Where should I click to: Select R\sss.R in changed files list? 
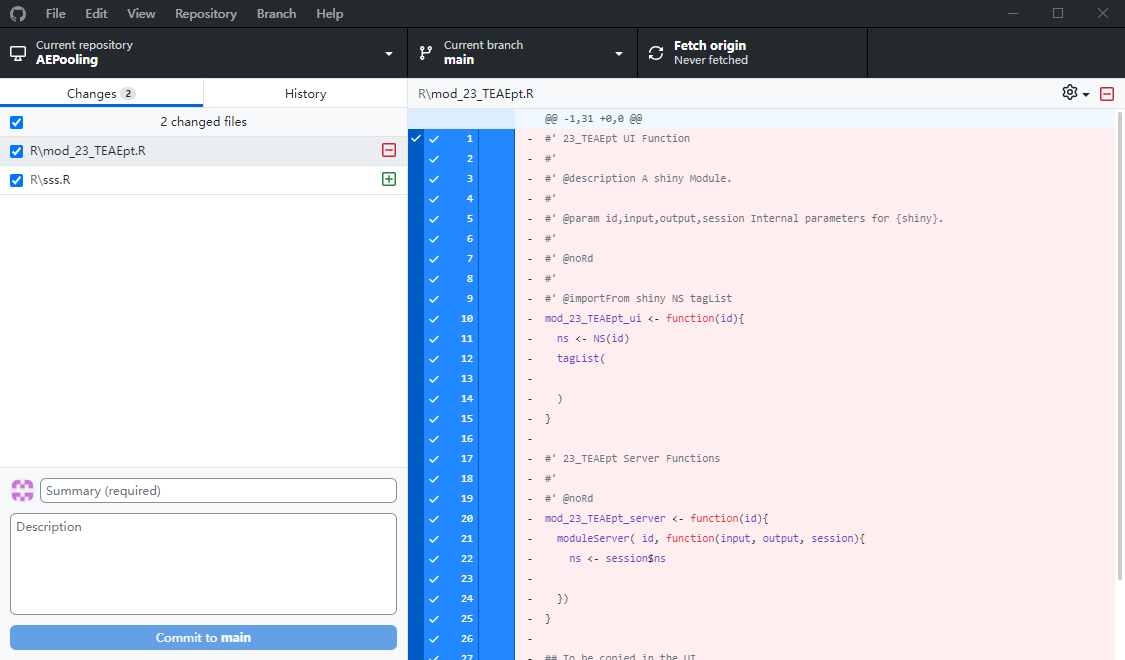point(203,179)
